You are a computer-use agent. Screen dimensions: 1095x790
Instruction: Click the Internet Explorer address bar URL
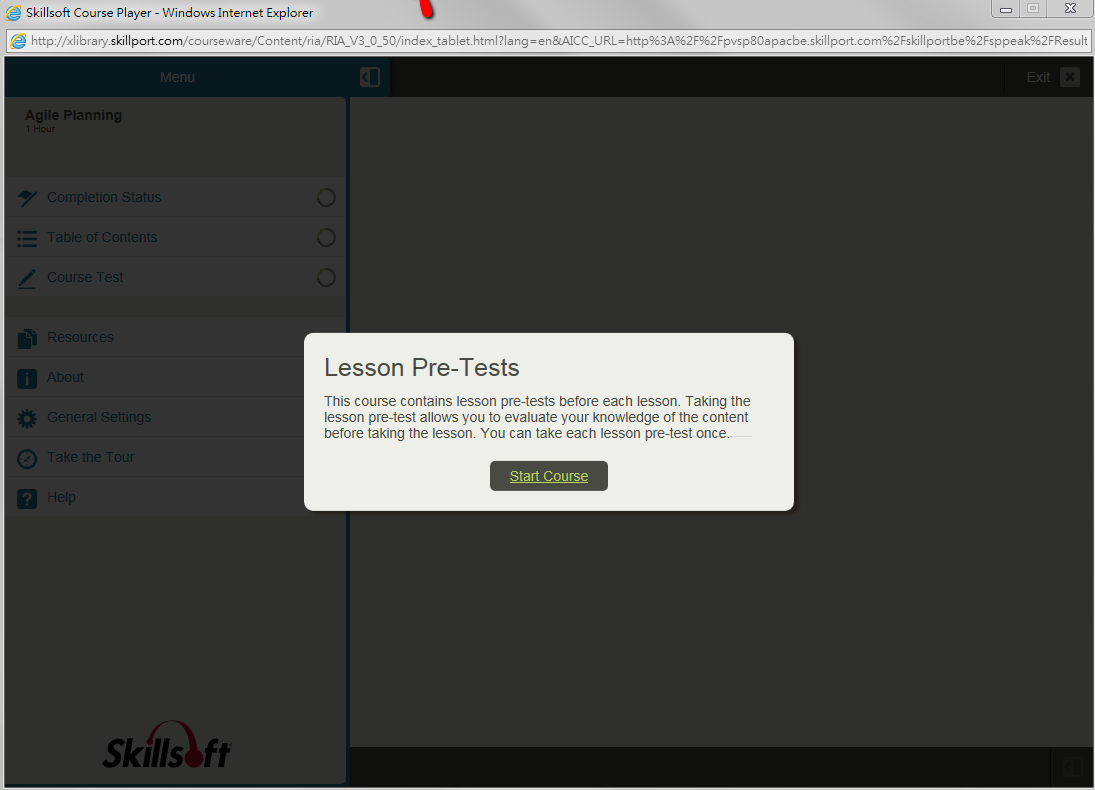[559, 41]
